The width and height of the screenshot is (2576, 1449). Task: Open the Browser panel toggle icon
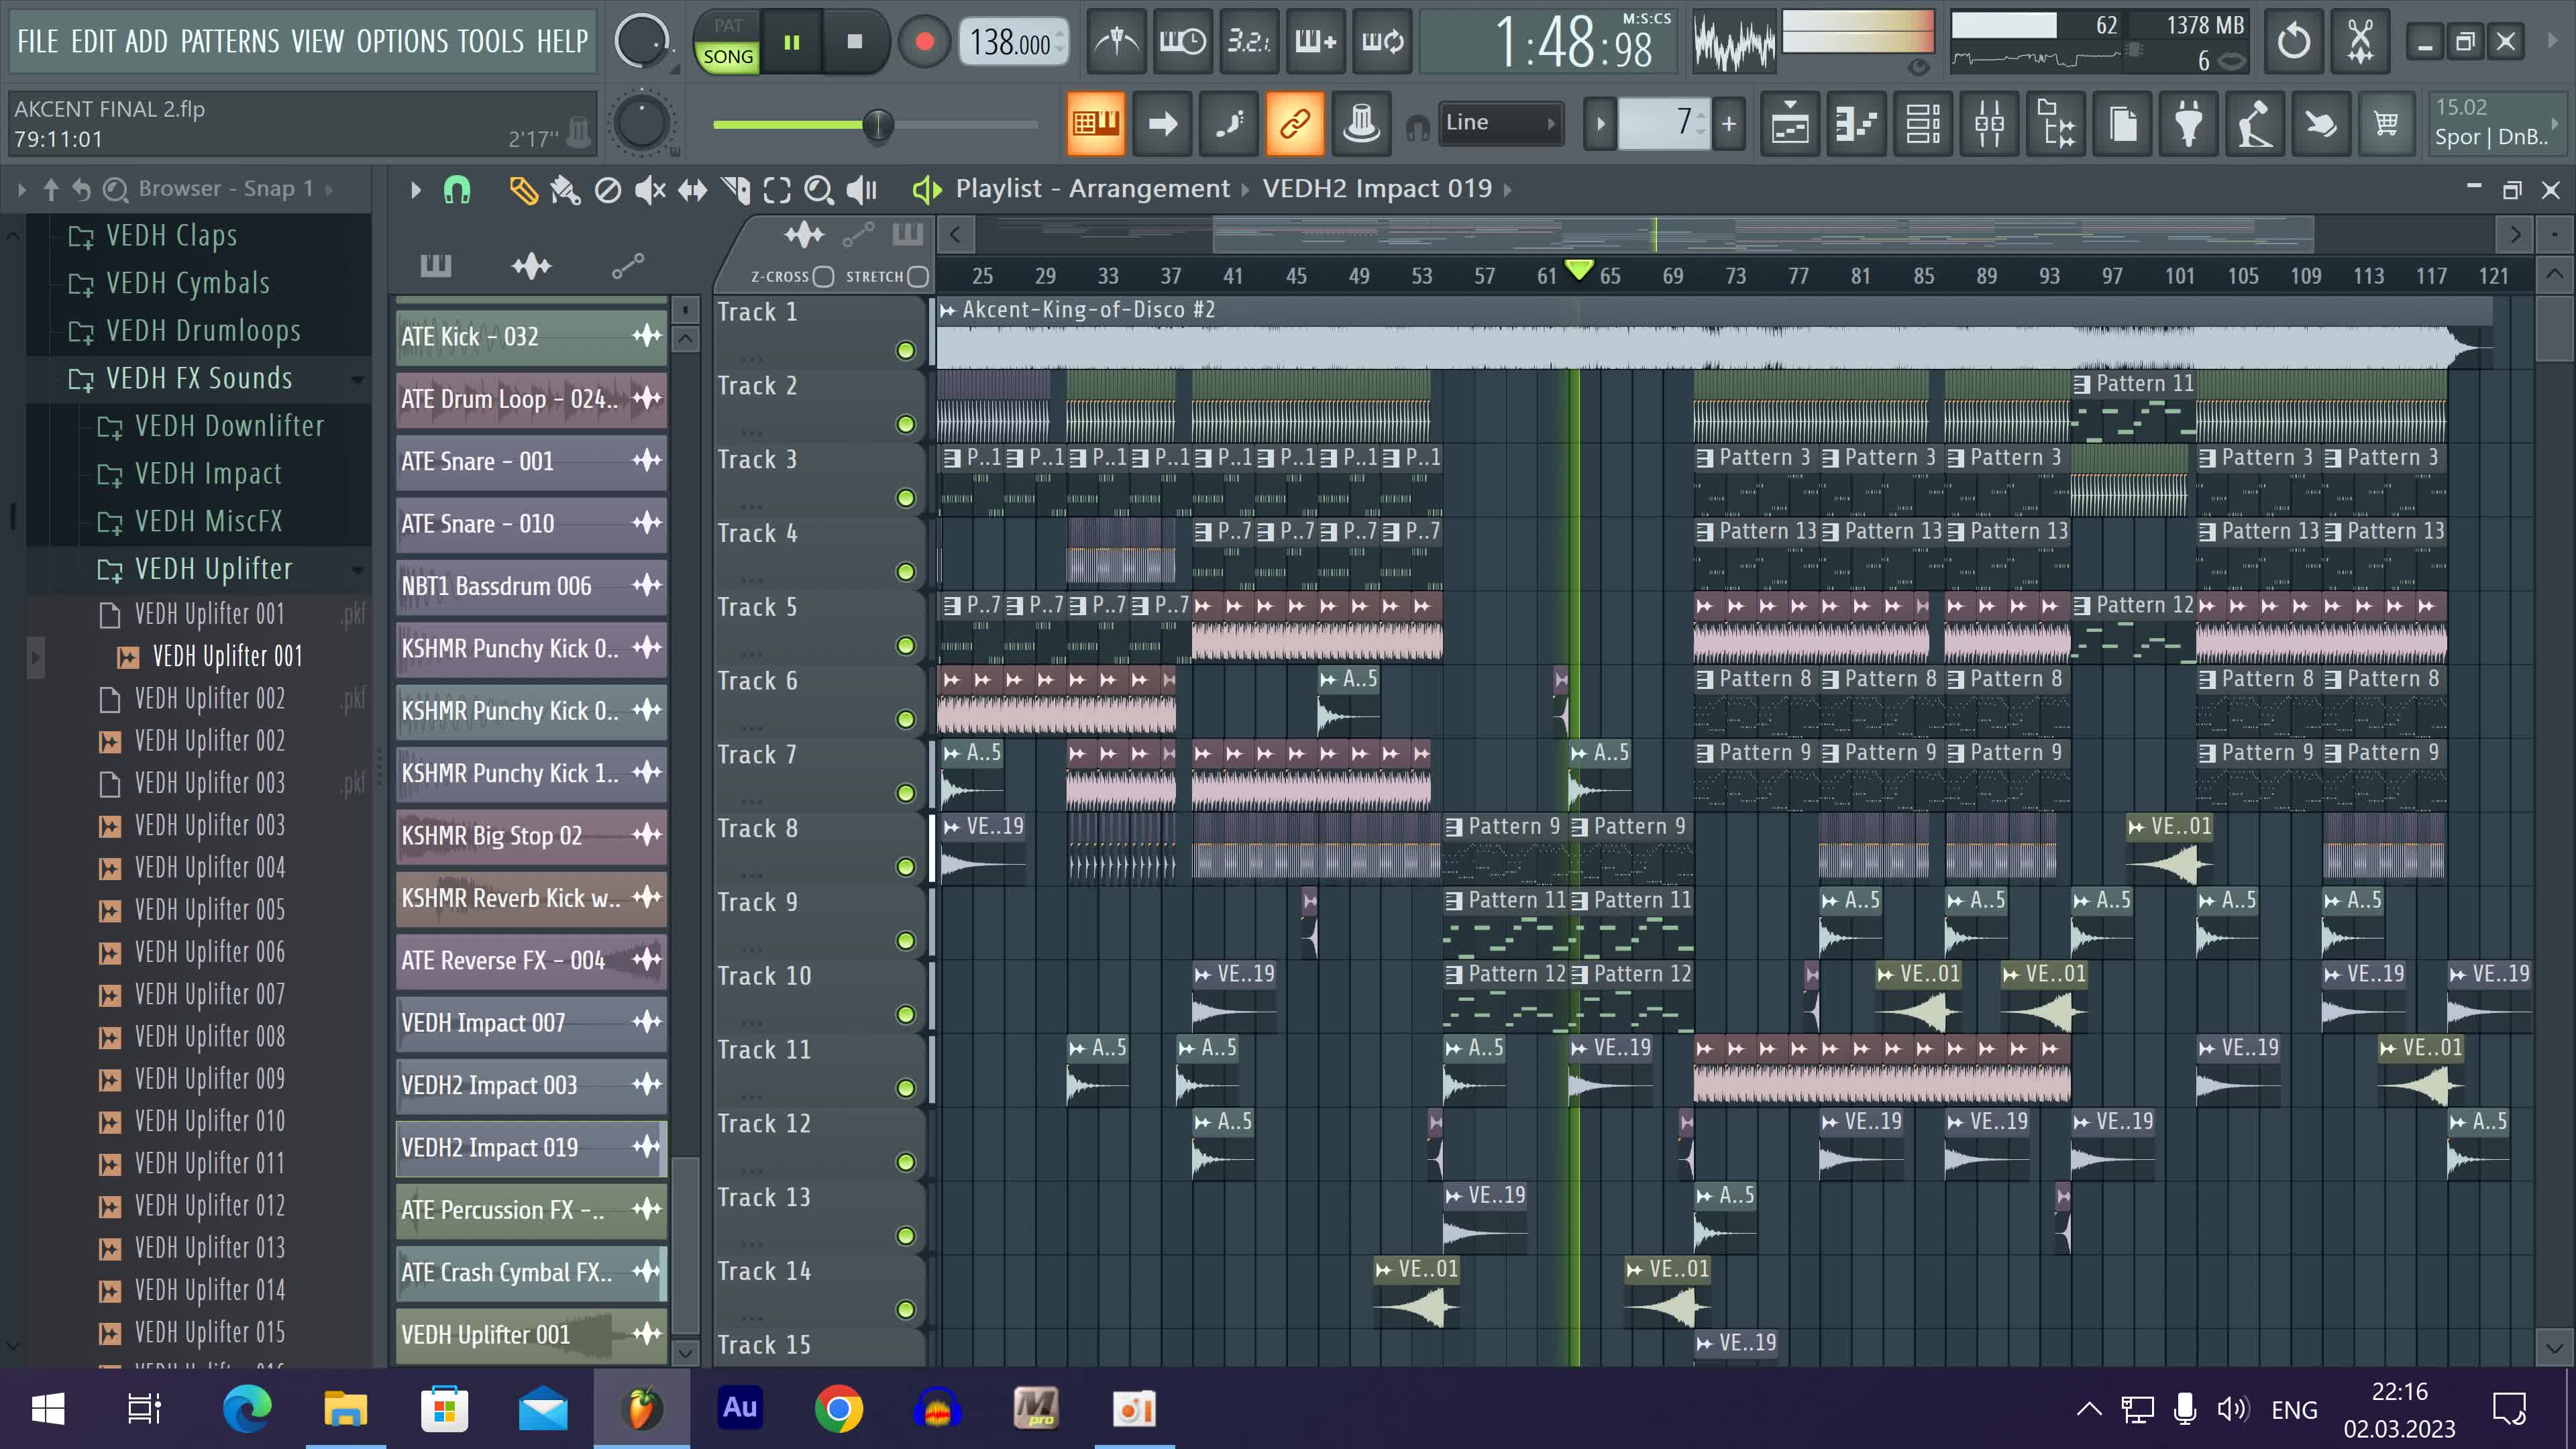2057,124
